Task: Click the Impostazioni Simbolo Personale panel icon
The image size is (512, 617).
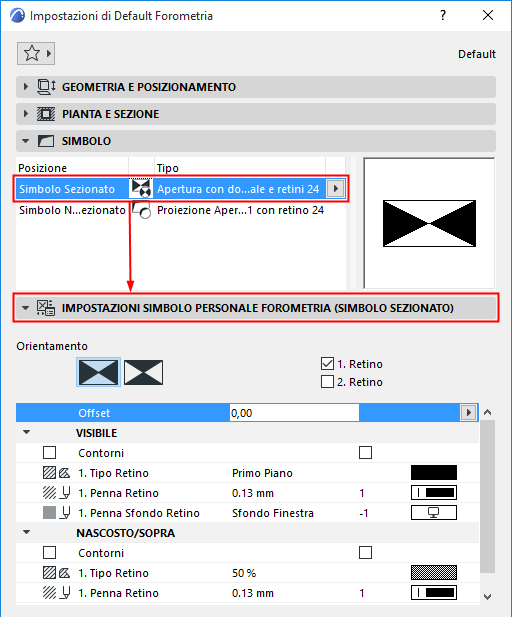Action: point(46,308)
